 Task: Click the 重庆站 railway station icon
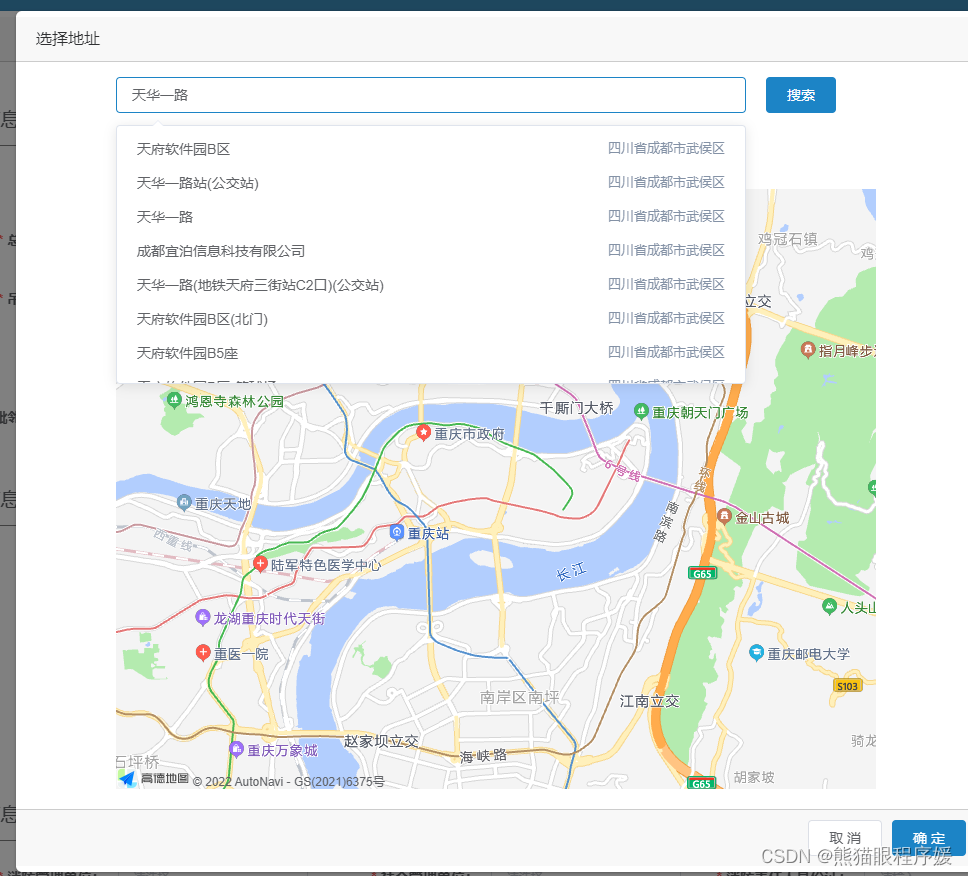click(x=397, y=532)
